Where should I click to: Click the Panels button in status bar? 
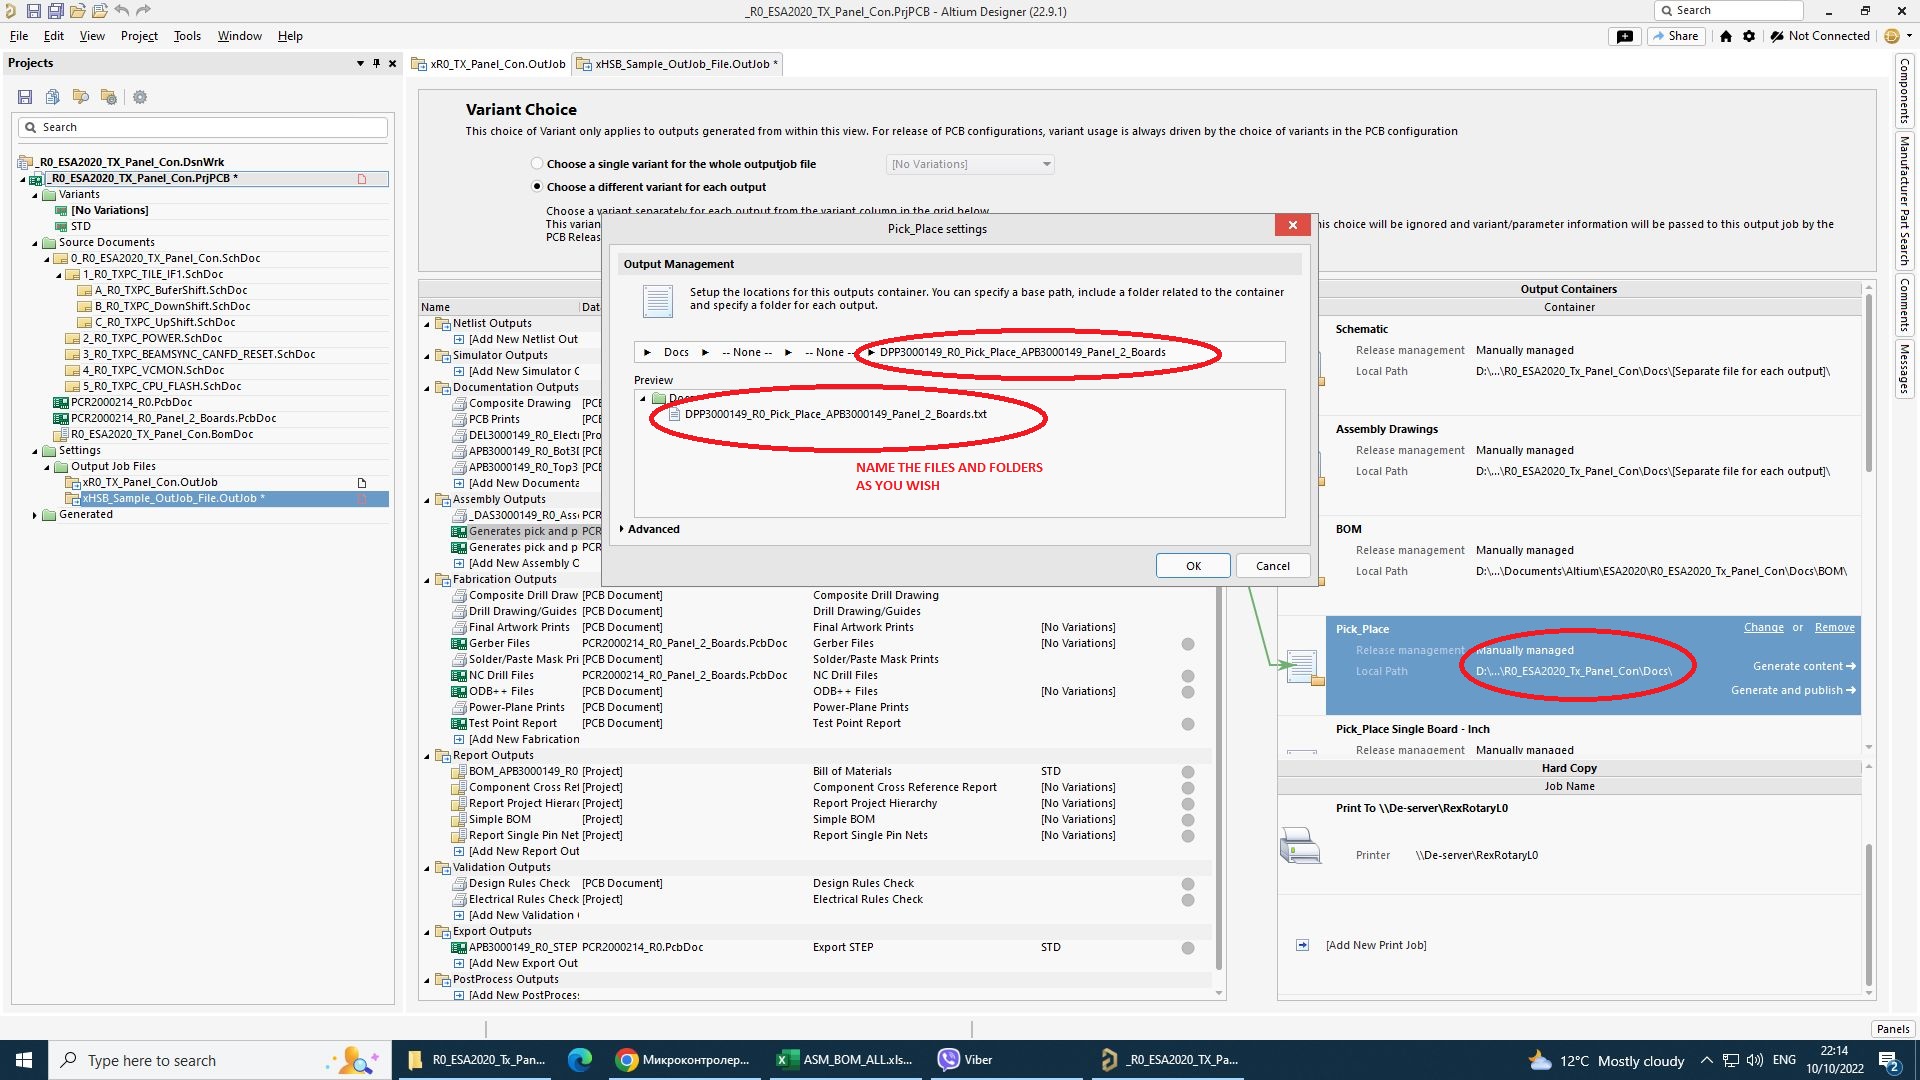click(1892, 1029)
